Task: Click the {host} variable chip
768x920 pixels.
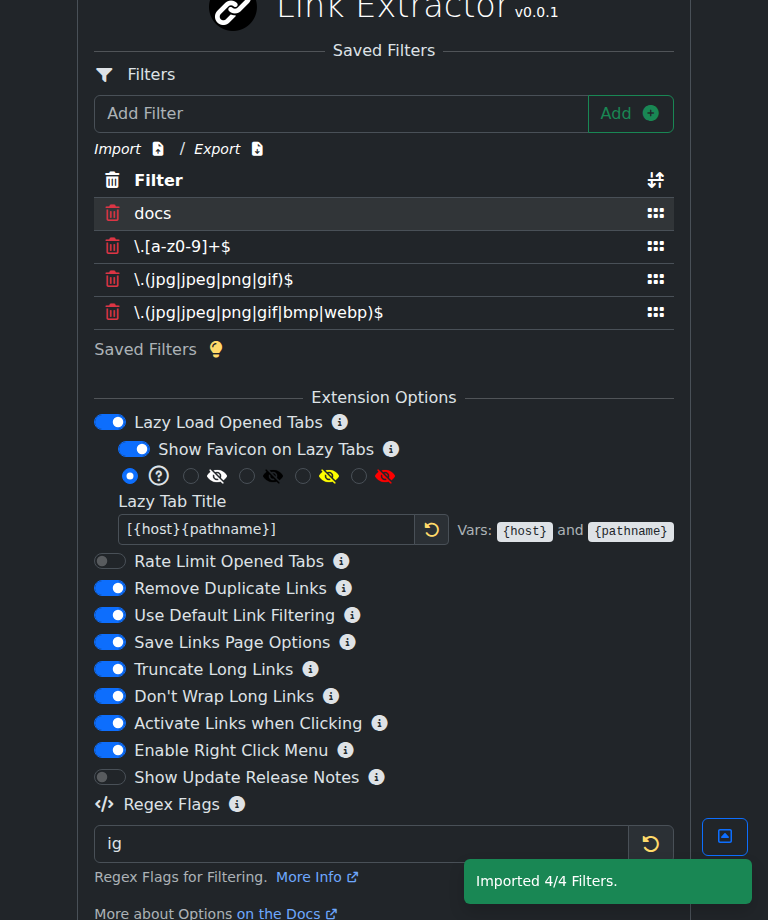Action: click(524, 531)
